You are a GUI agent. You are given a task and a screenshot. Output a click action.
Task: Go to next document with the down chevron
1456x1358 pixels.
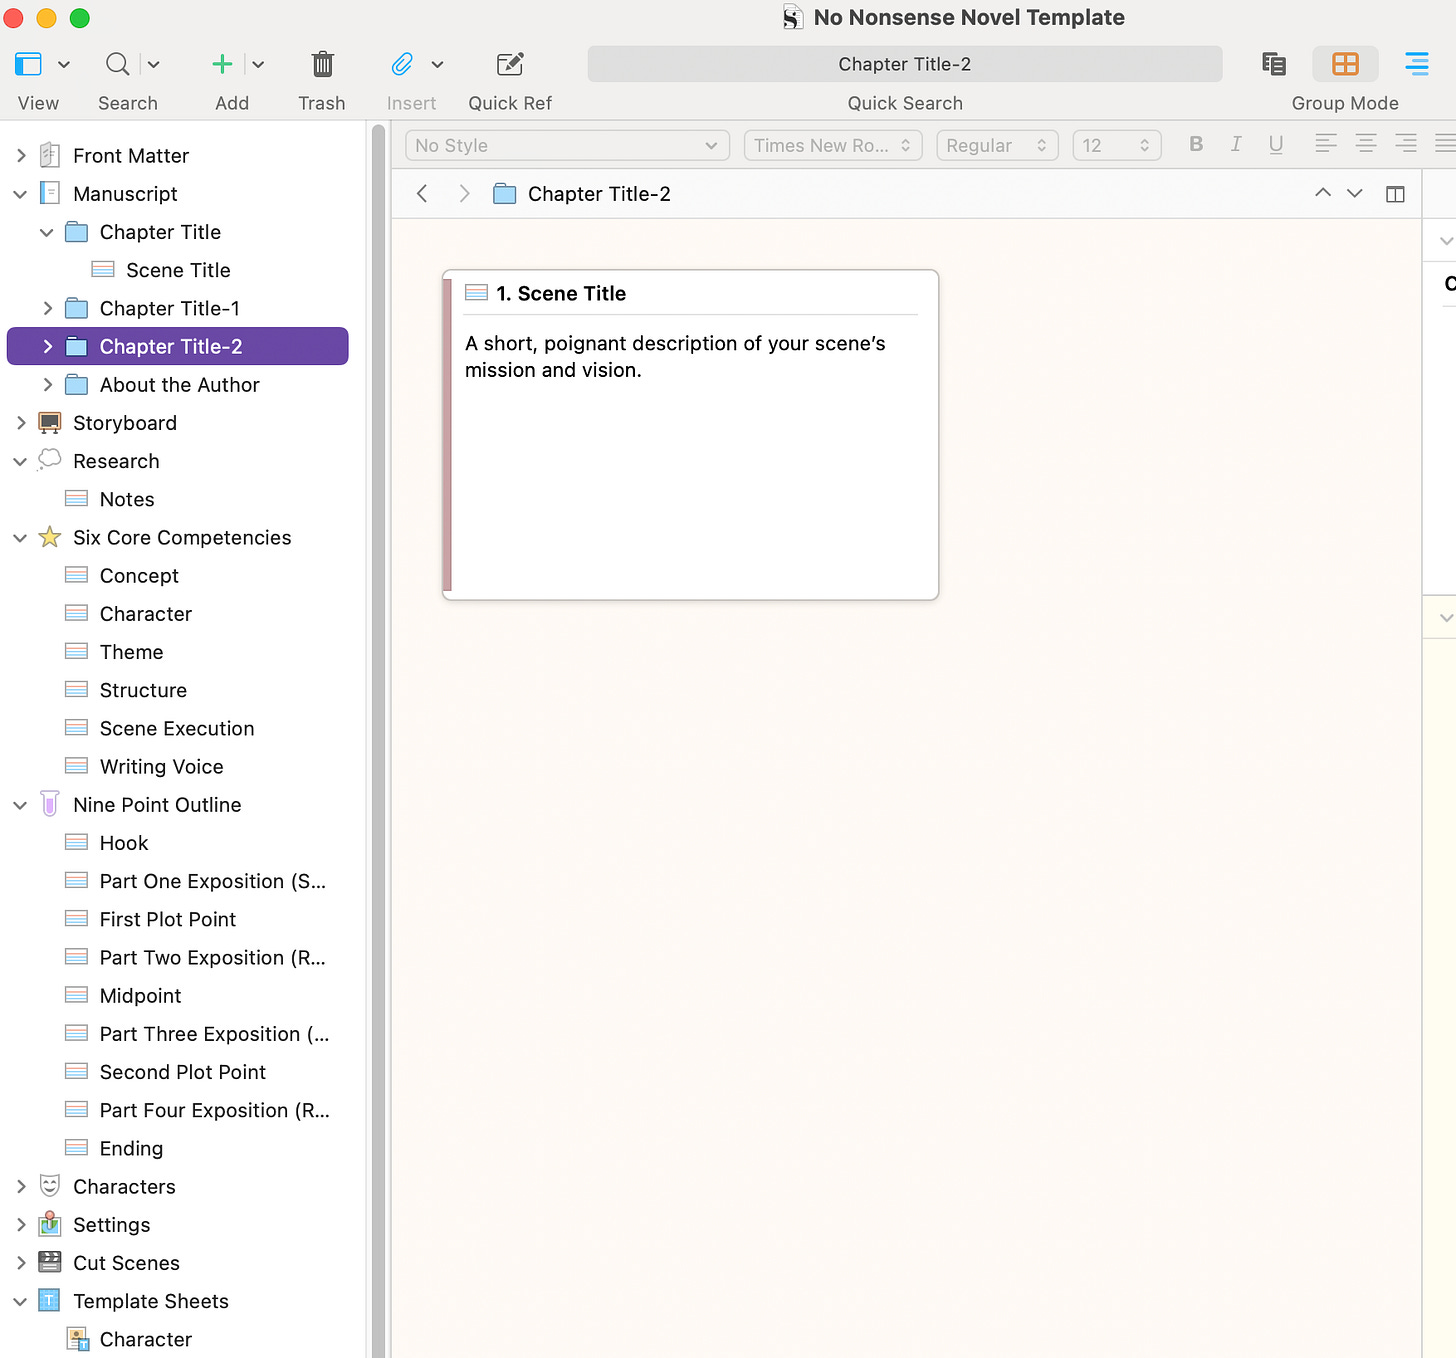(1354, 192)
